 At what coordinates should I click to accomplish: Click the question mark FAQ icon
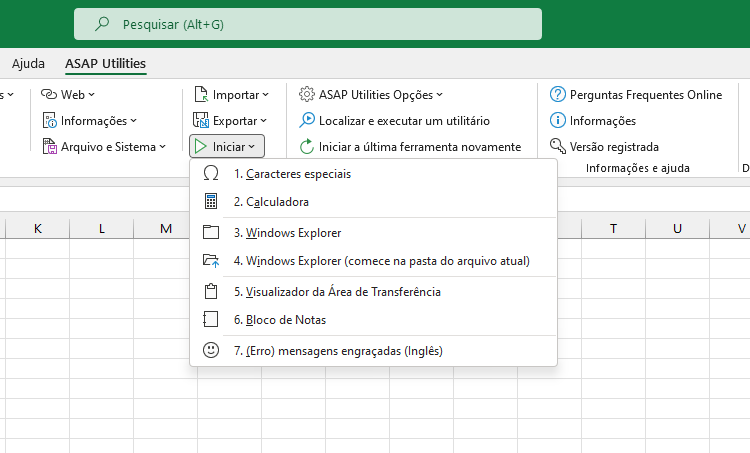[557, 94]
